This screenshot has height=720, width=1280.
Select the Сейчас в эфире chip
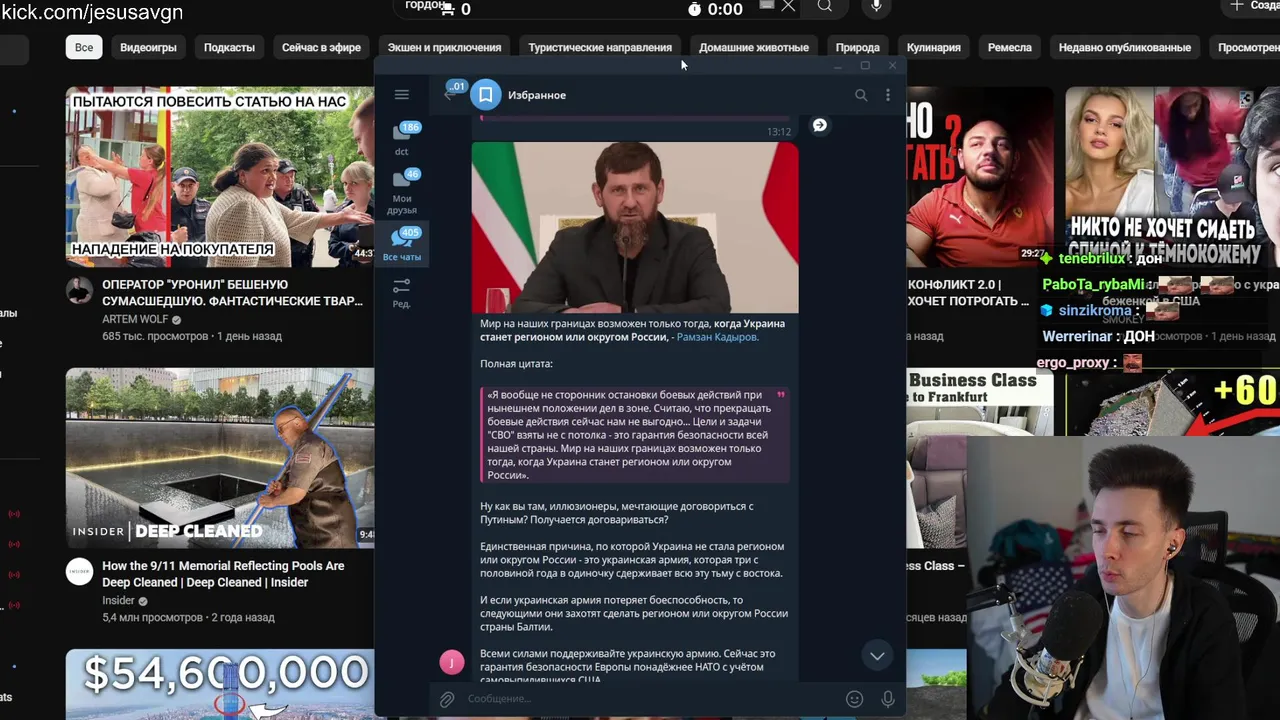pyautogui.click(x=321, y=47)
